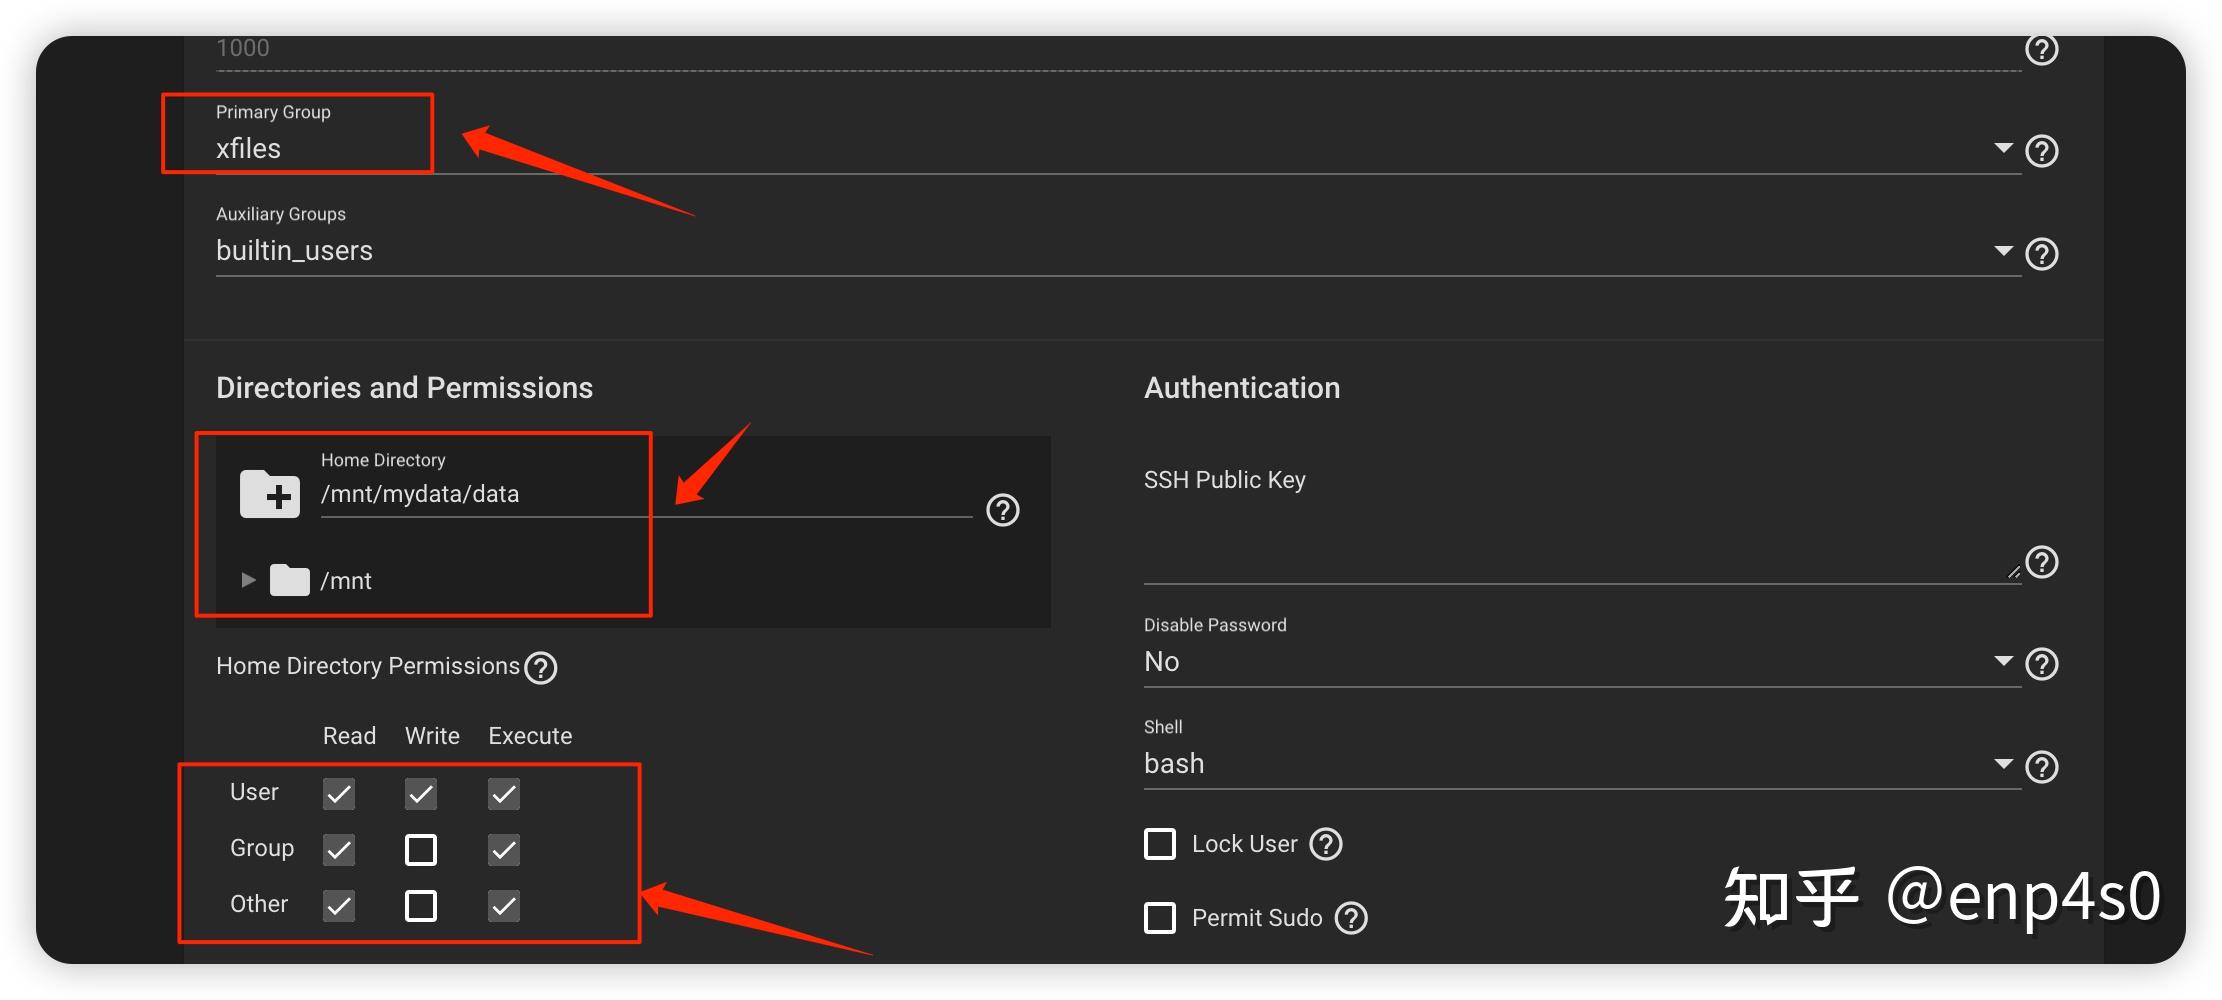Click the help icon next to Permit Sudo

point(1351,918)
